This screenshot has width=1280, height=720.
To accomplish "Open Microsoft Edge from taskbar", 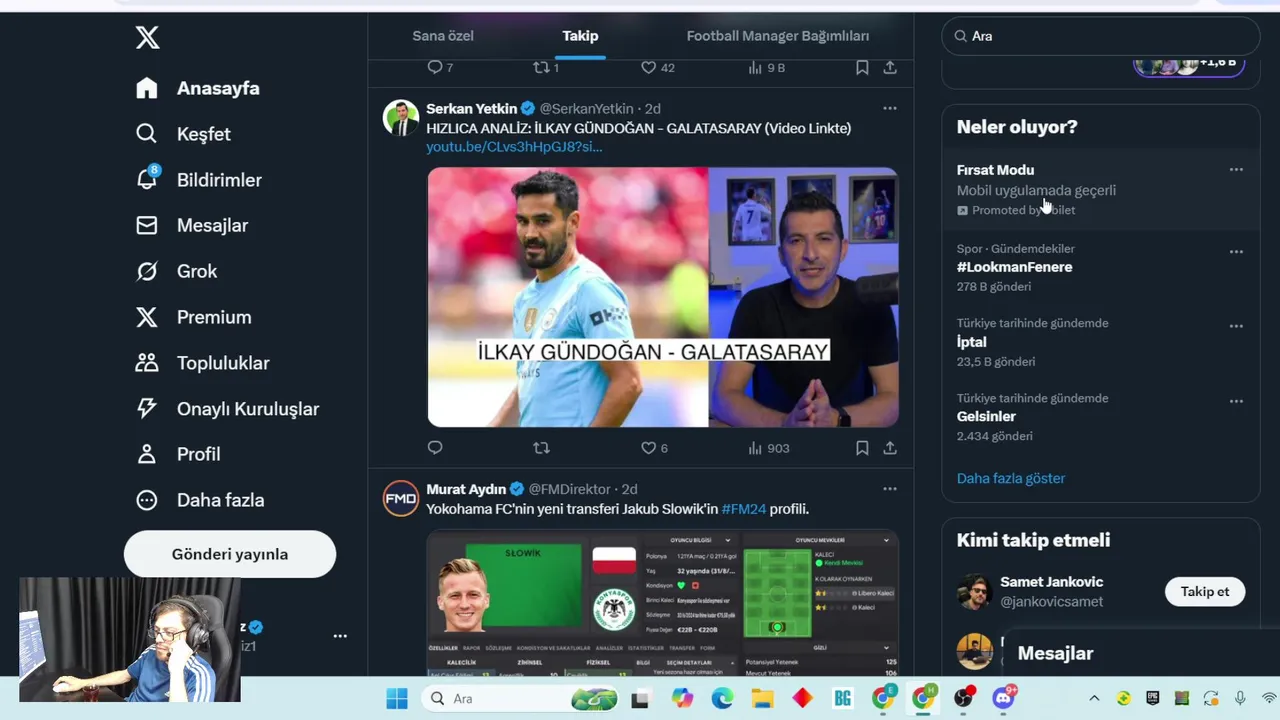I will coord(722,699).
